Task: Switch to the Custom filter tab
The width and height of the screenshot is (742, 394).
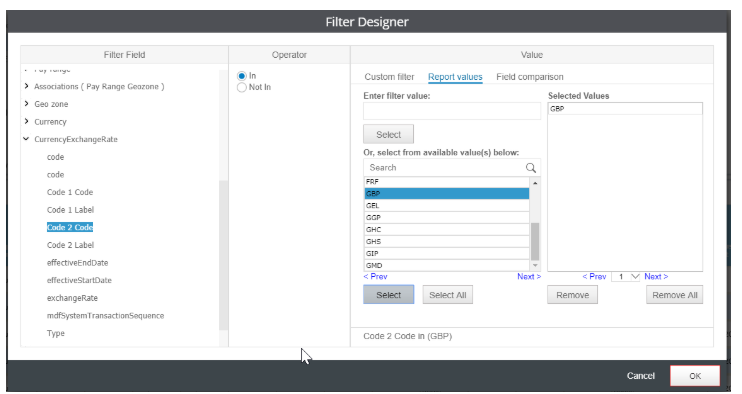Action: pos(389,77)
